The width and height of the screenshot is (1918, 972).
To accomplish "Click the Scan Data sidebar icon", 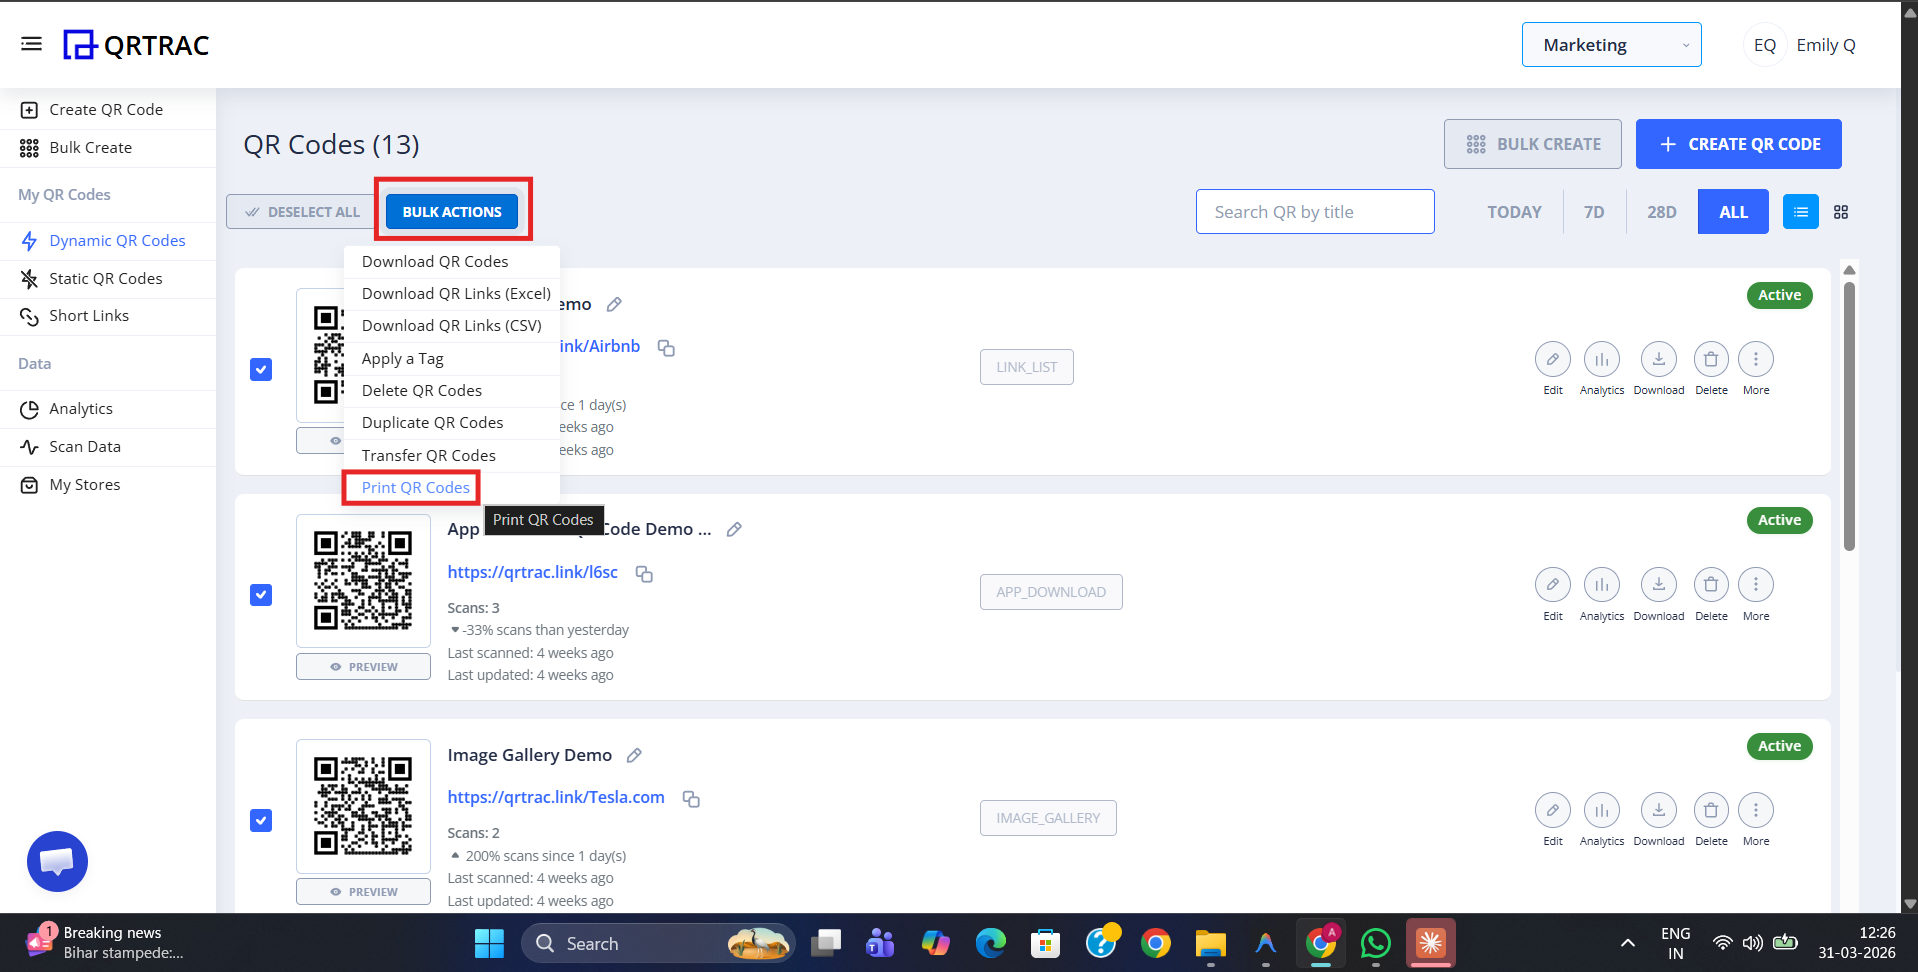I will coord(29,447).
